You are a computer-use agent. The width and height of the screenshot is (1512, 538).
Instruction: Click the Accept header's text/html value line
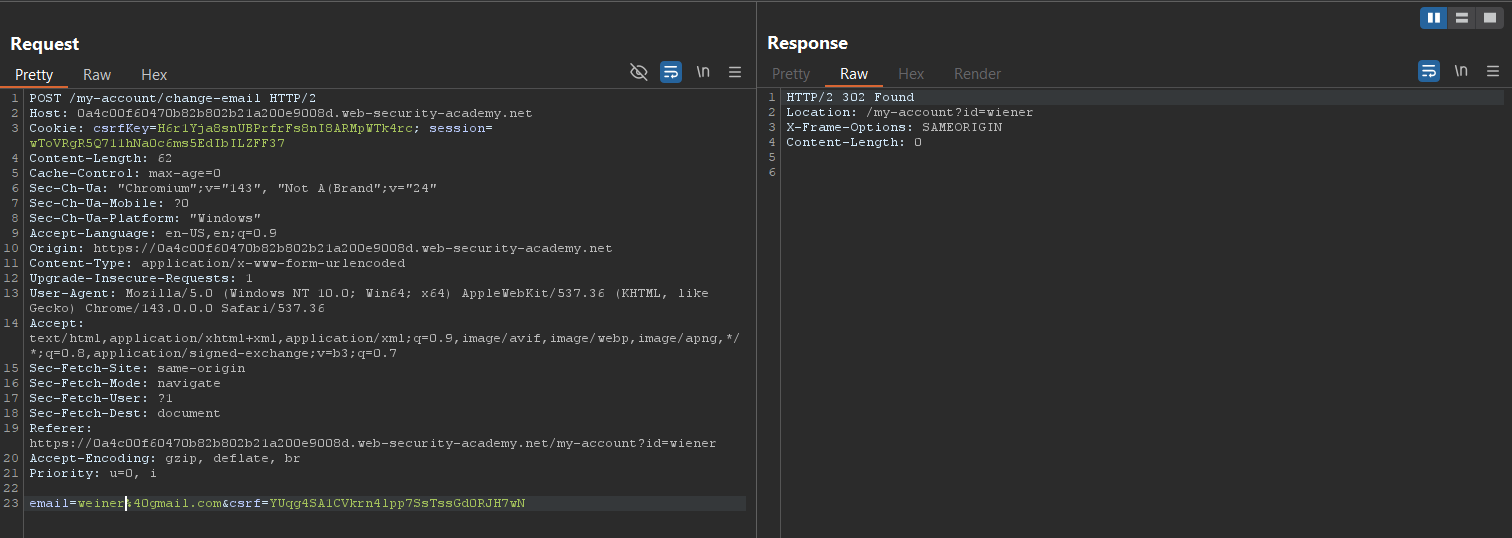coord(385,338)
